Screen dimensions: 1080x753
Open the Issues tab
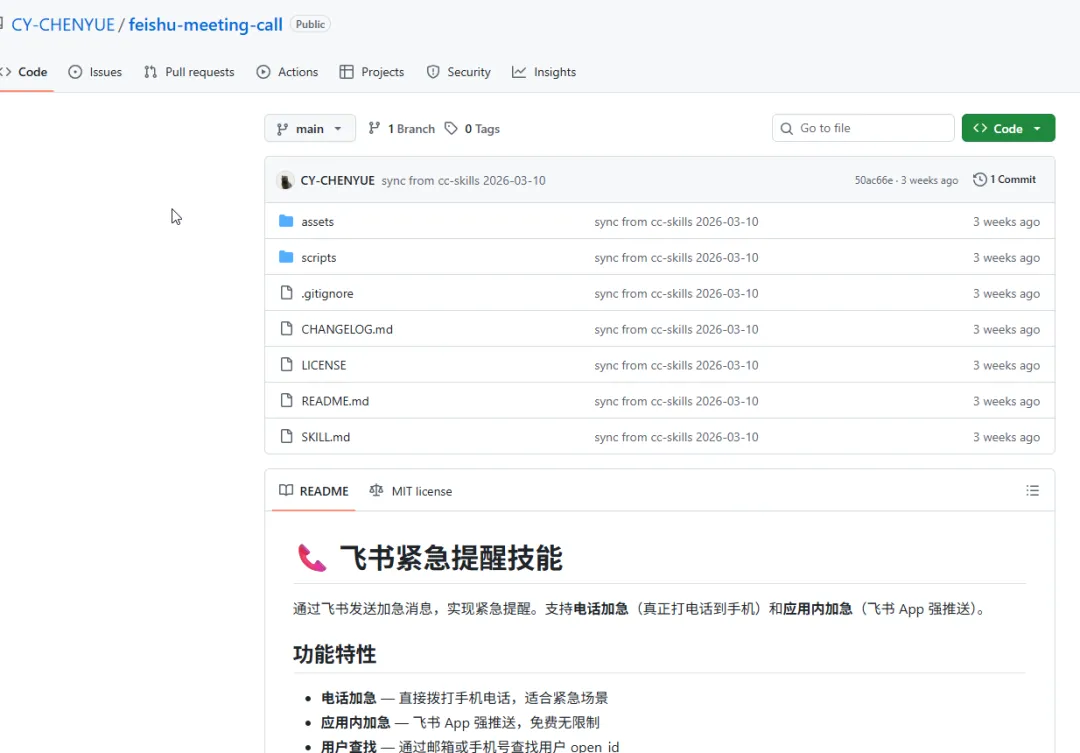coord(95,72)
